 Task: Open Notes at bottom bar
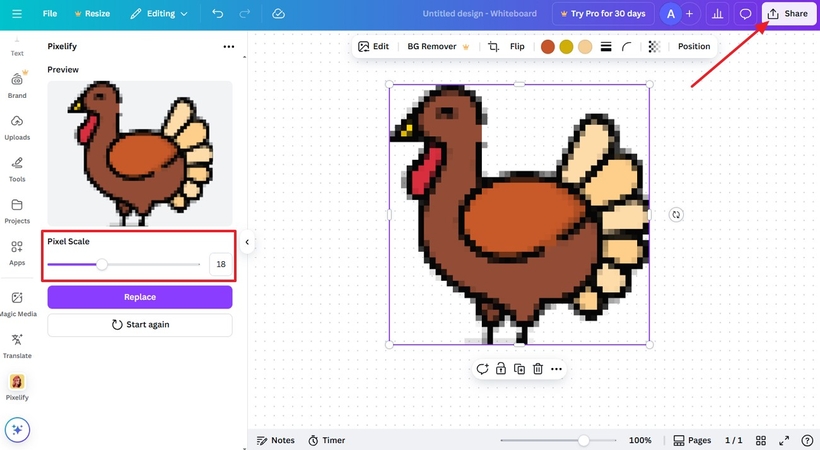click(276, 440)
